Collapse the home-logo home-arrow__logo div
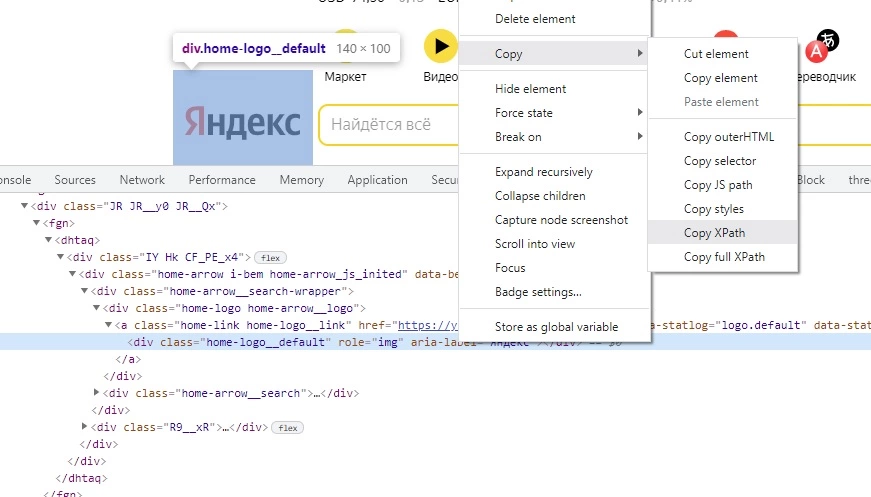The height and width of the screenshot is (497, 871). tap(96, 308)
